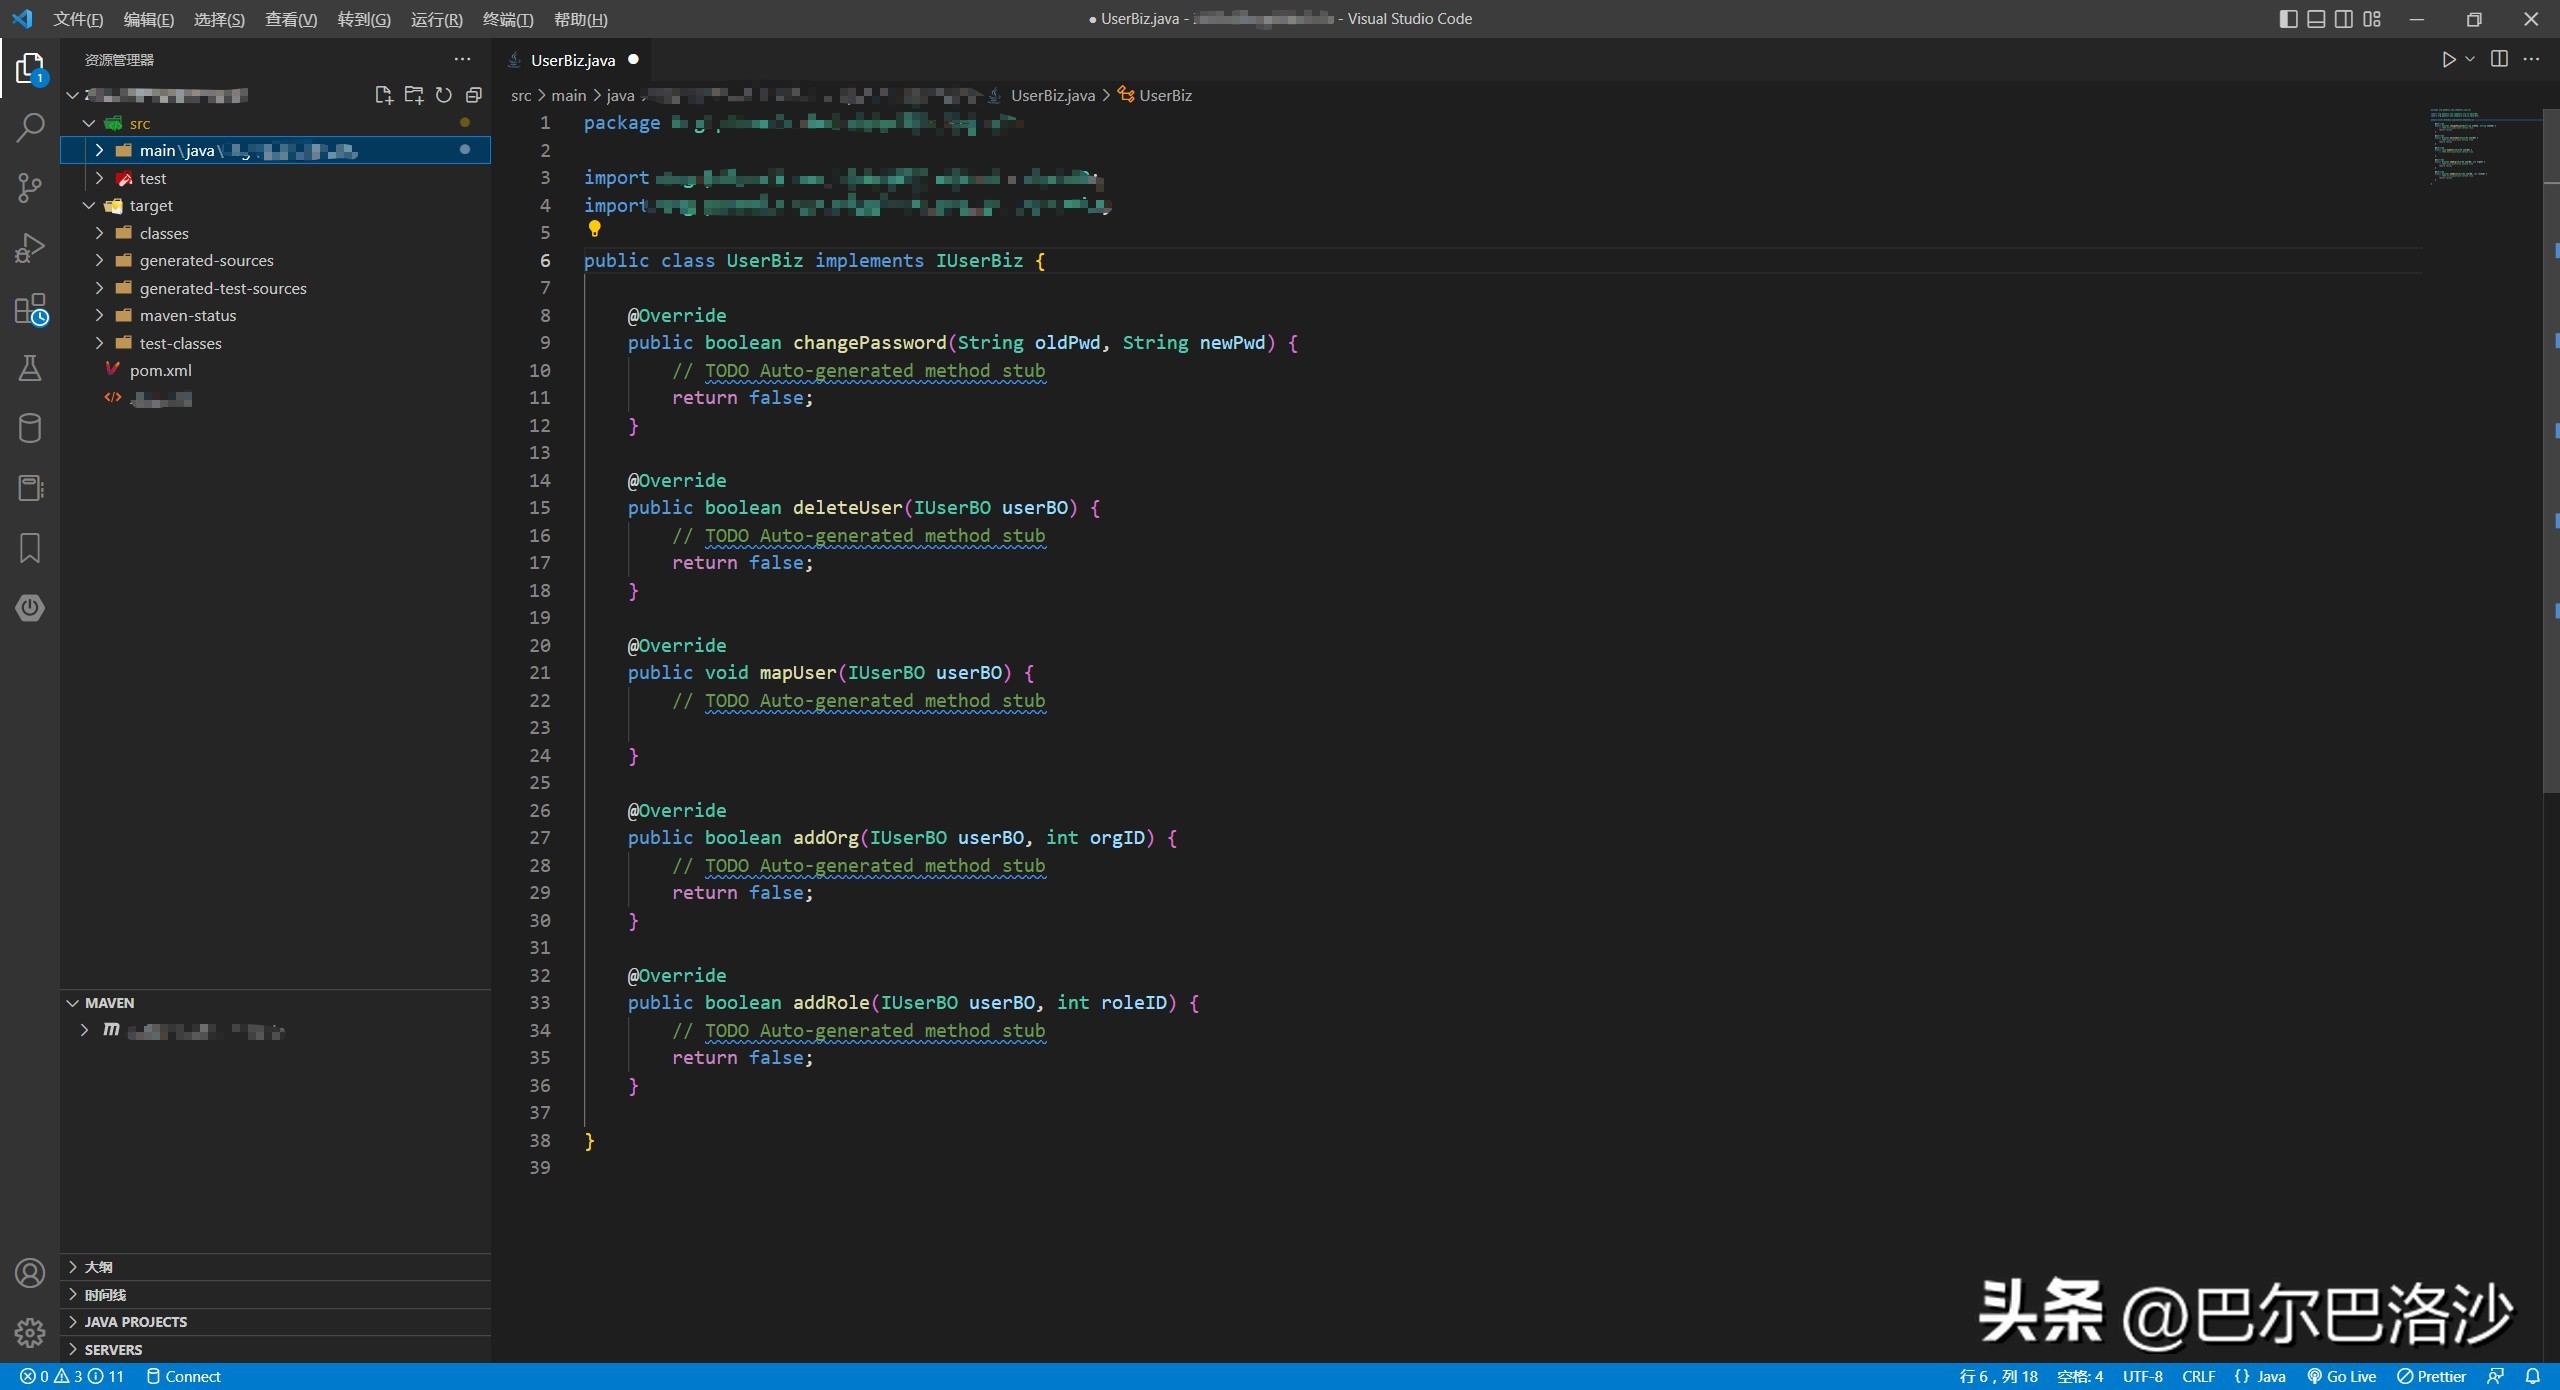The height and width of the screenshot is (1390, 2560).
Task: Refresh the explorer file tree
Action: [x=444, y=95]
